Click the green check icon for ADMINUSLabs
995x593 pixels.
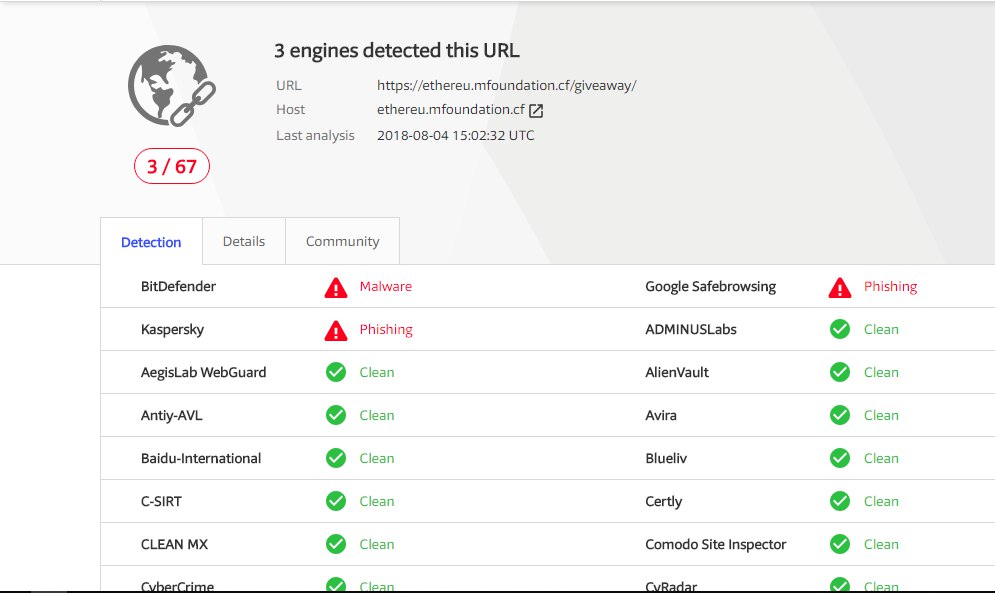click(840, 329)
